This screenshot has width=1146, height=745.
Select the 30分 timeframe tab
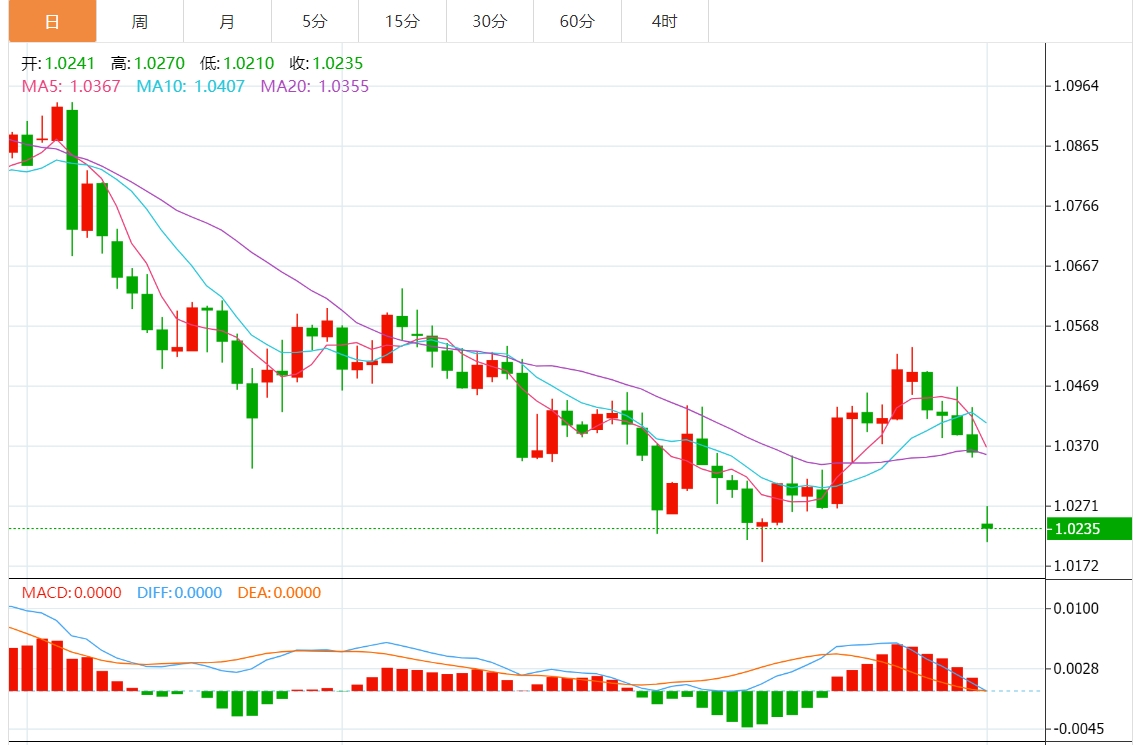489,21
